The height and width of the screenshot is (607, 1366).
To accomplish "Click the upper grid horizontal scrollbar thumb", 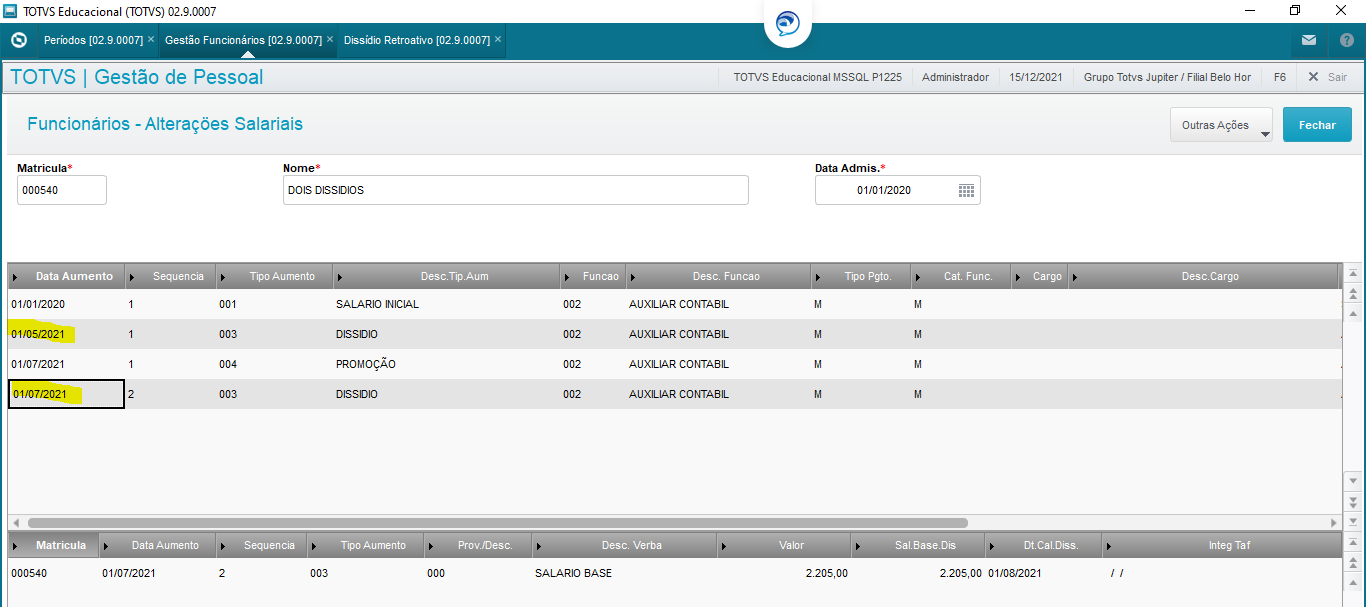I will pos(497,522).
